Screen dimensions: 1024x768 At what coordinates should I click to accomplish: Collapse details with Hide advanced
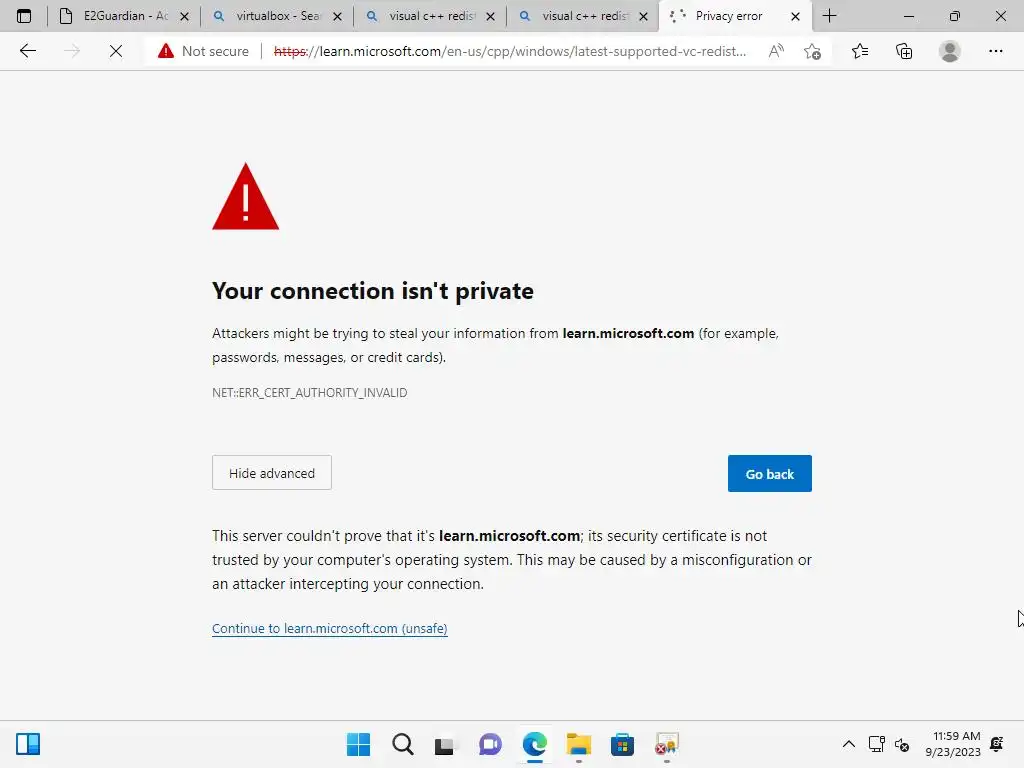[x=271, y=473]
